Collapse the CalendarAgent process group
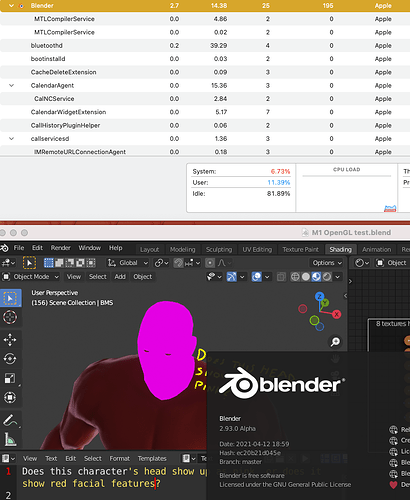410x500 pixels. coord(11,85)
